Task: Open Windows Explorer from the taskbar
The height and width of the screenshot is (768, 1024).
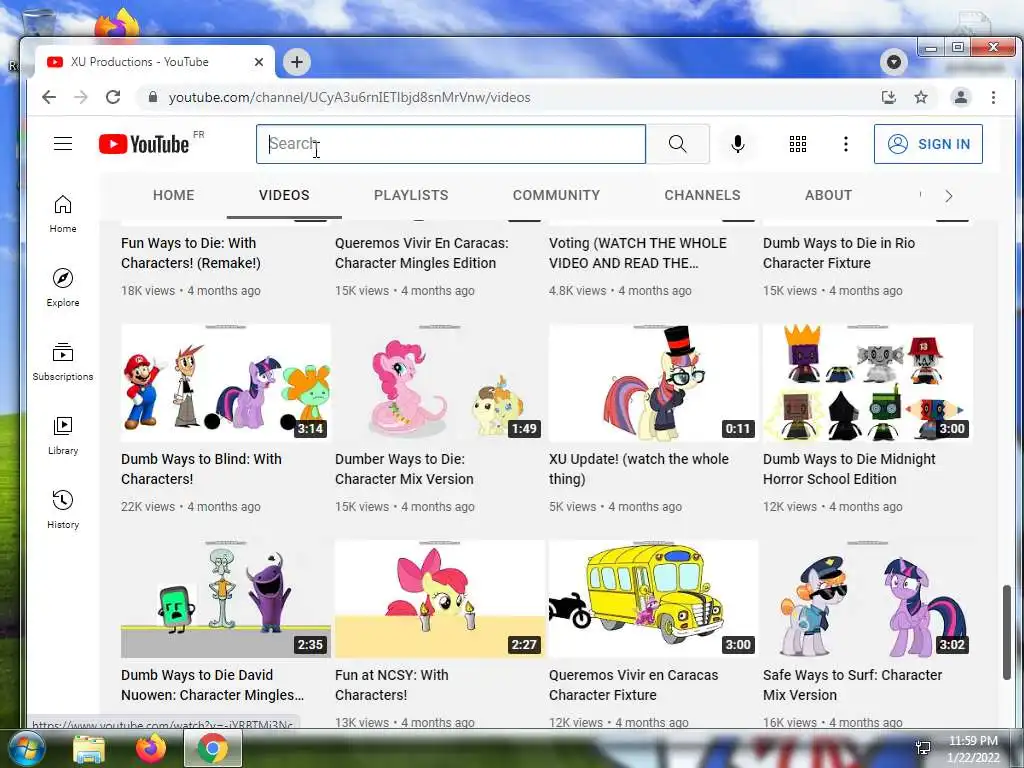Action: [89, 749]
